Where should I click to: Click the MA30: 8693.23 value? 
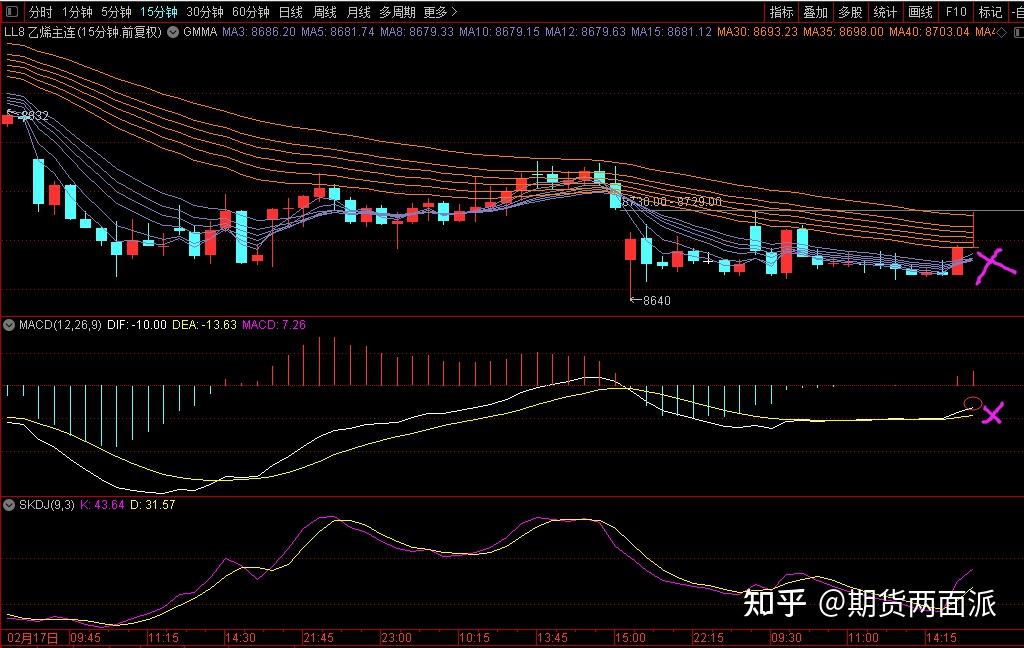758,31
